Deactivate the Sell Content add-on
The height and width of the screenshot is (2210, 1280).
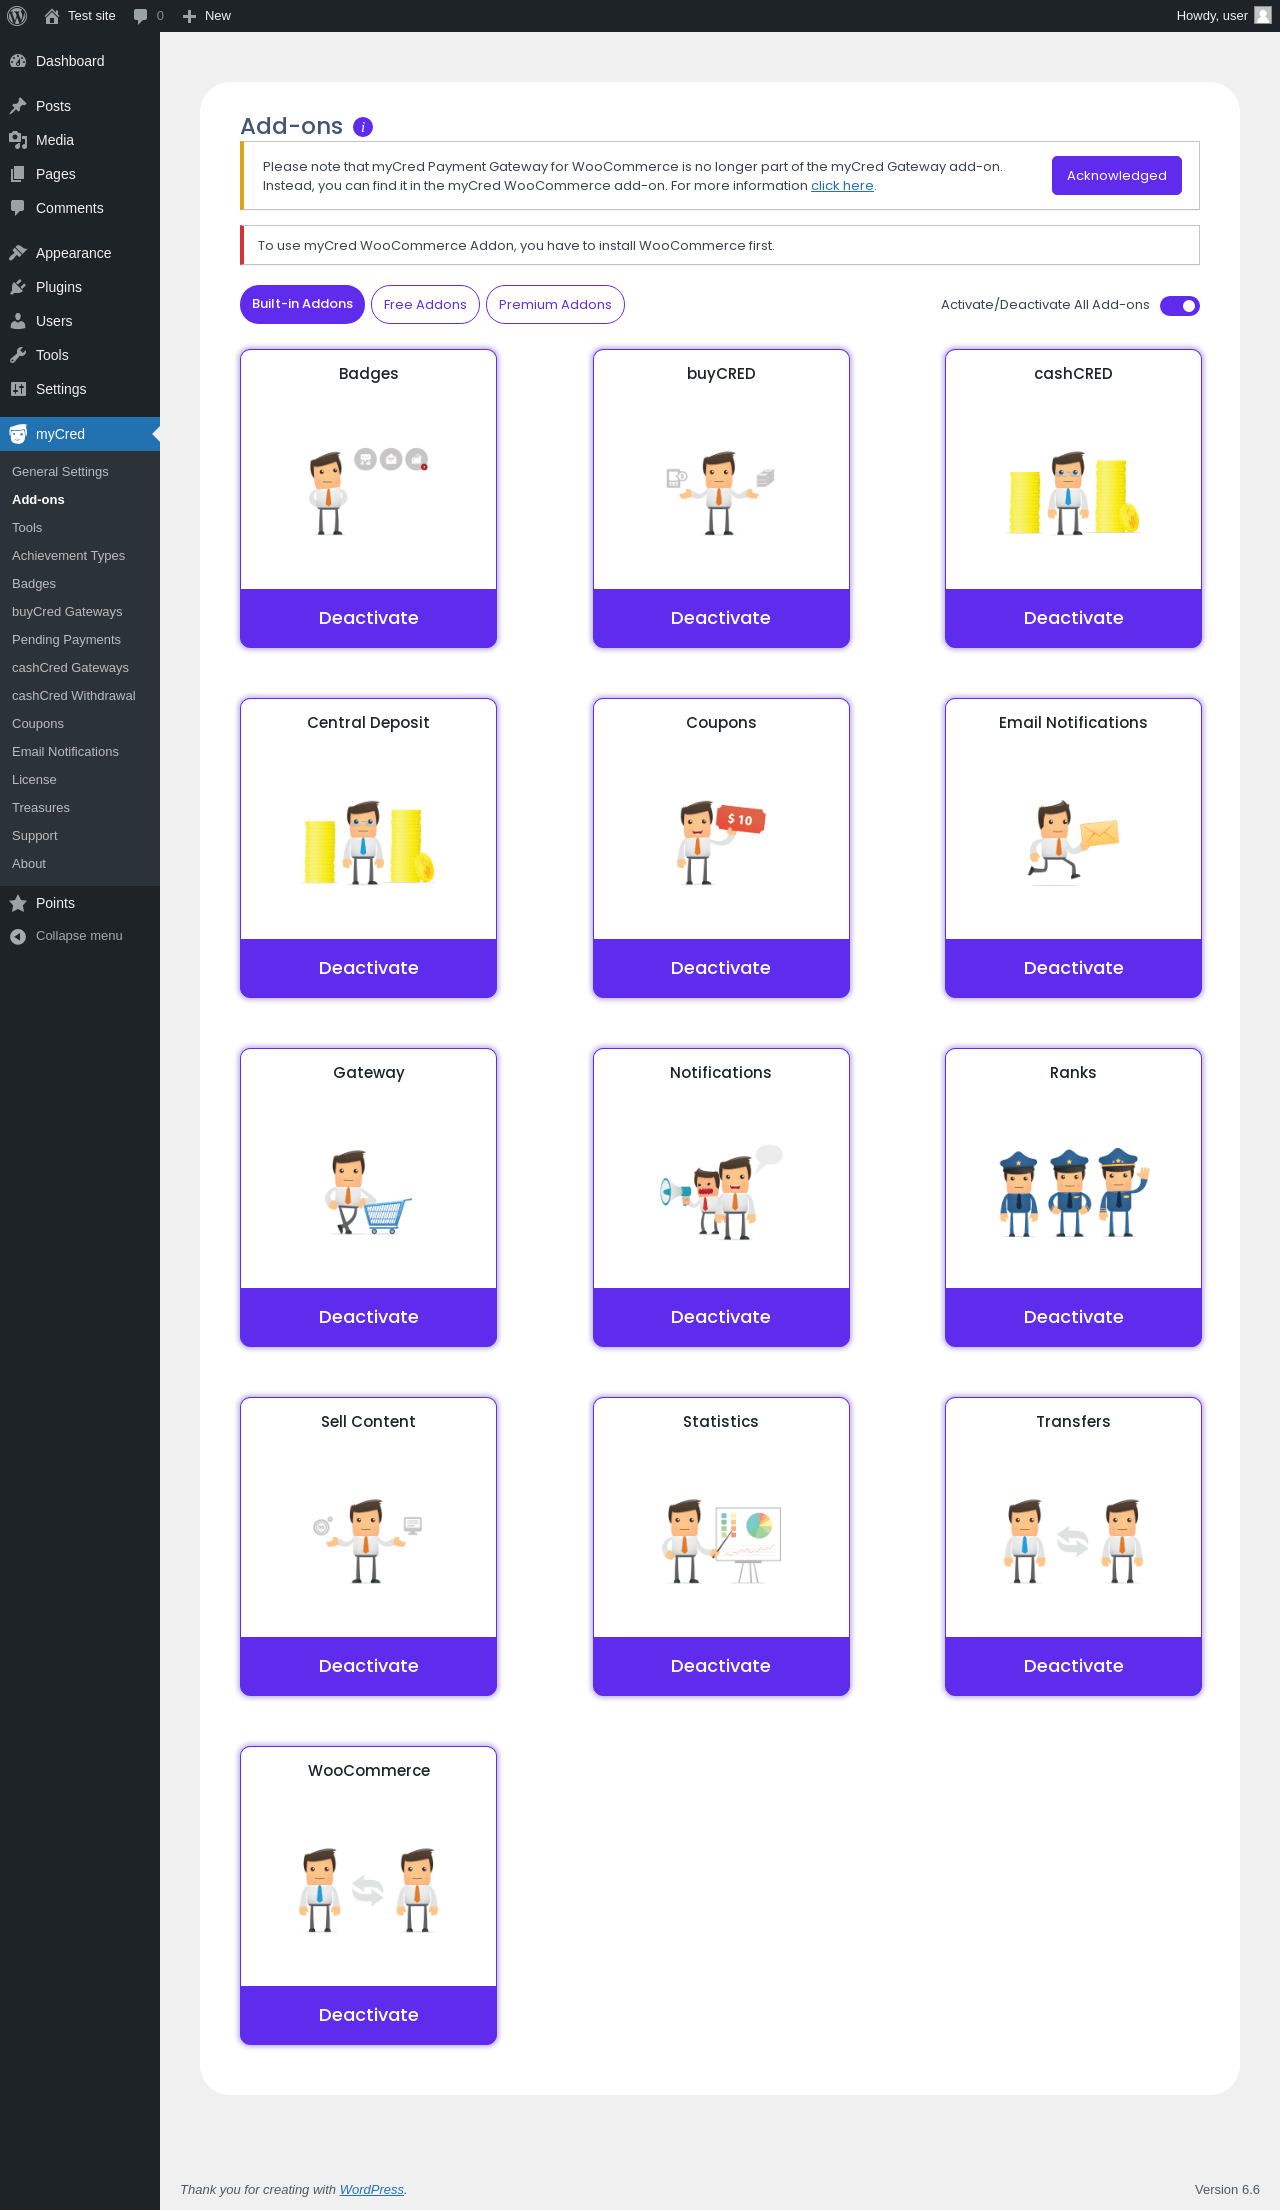point(368,1666)
